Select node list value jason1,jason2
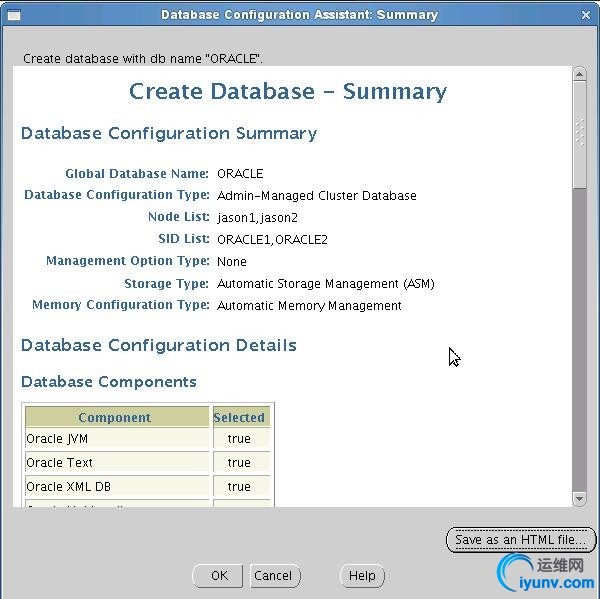This screenshot has width=600, height=599. [257, 218]
